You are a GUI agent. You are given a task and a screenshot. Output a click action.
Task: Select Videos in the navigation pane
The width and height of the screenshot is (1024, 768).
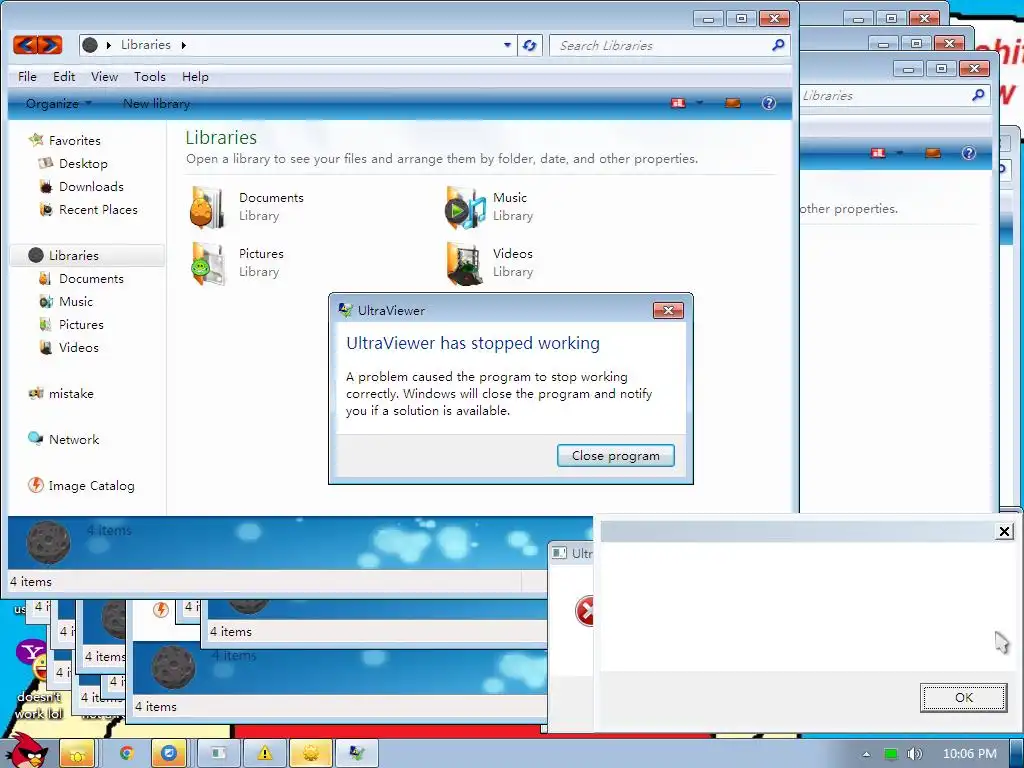tap(78, 347)
